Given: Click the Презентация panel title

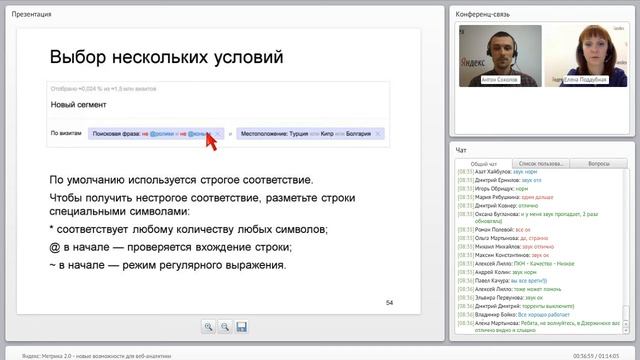Looking at the screenshot, I should click(x=31, y=14).
